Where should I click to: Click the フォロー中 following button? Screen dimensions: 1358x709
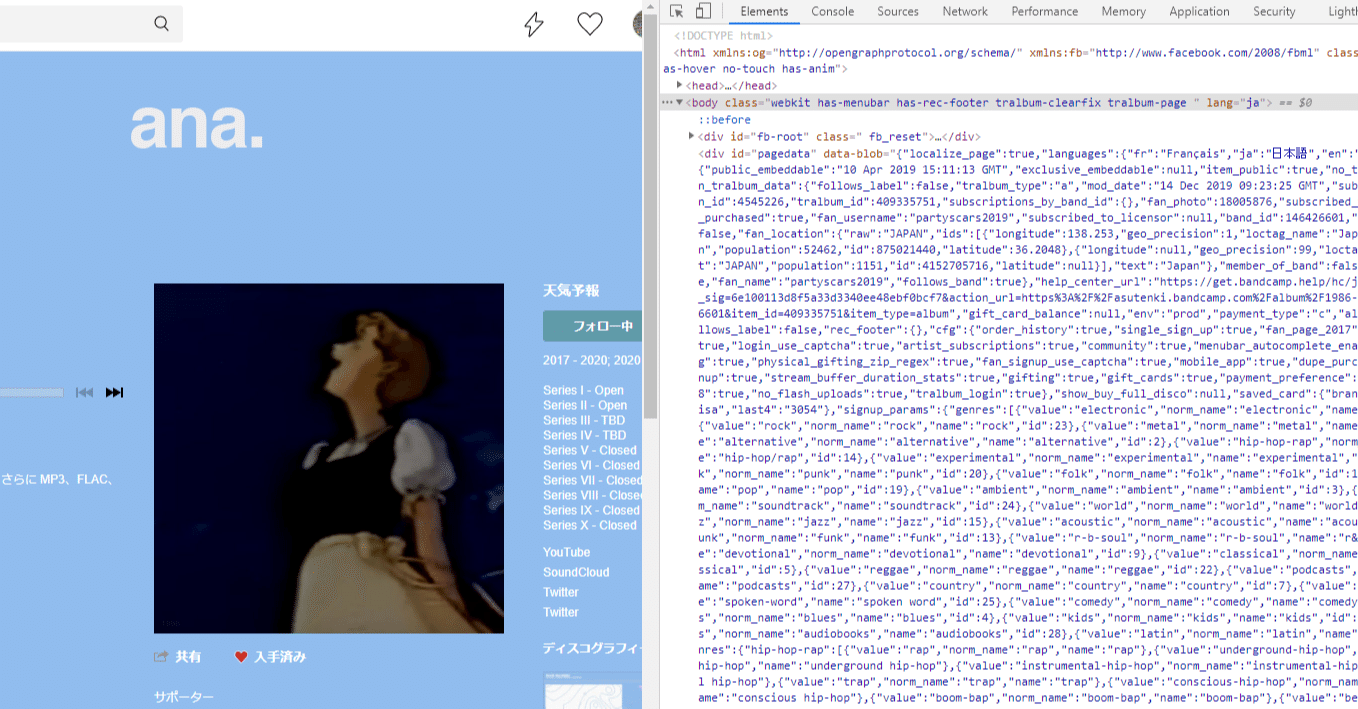(593, 326)
